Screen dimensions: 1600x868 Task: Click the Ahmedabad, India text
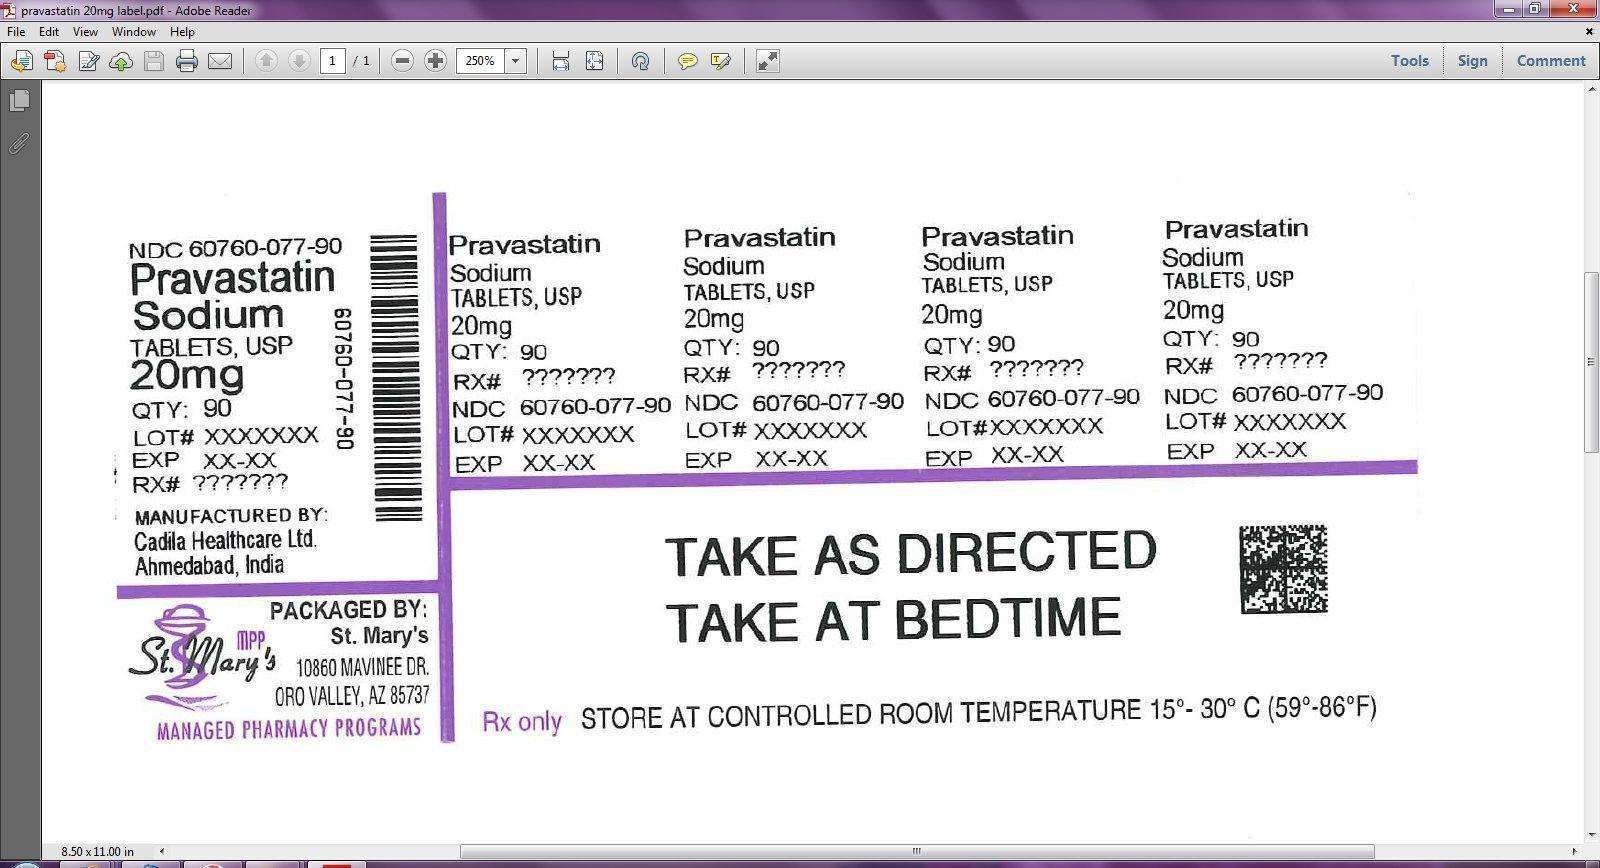coord(210,566)
